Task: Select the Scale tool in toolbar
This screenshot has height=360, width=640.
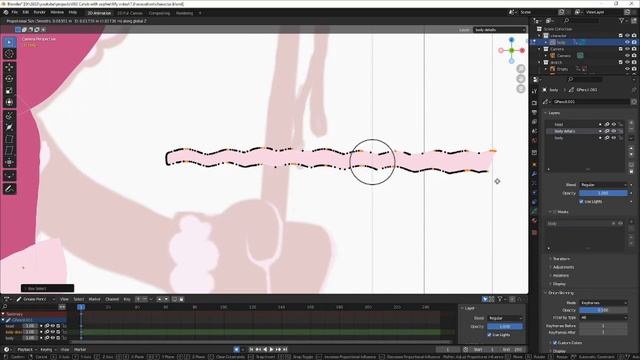Action: 9,91
